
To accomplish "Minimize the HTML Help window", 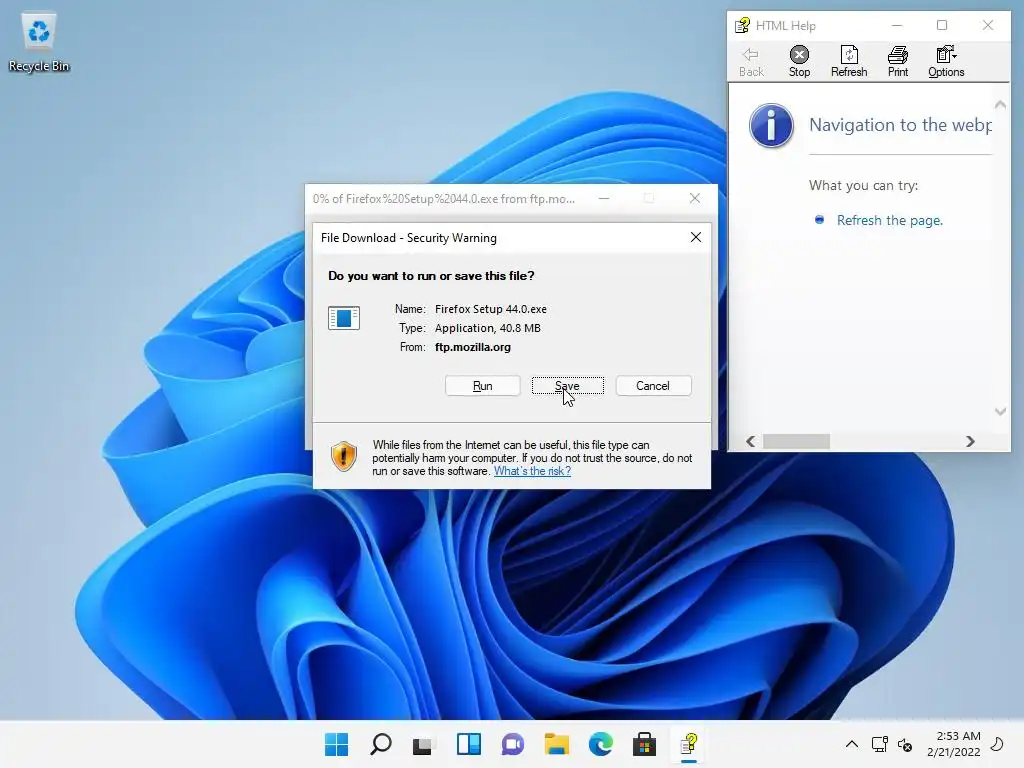I will coord(897,25).
